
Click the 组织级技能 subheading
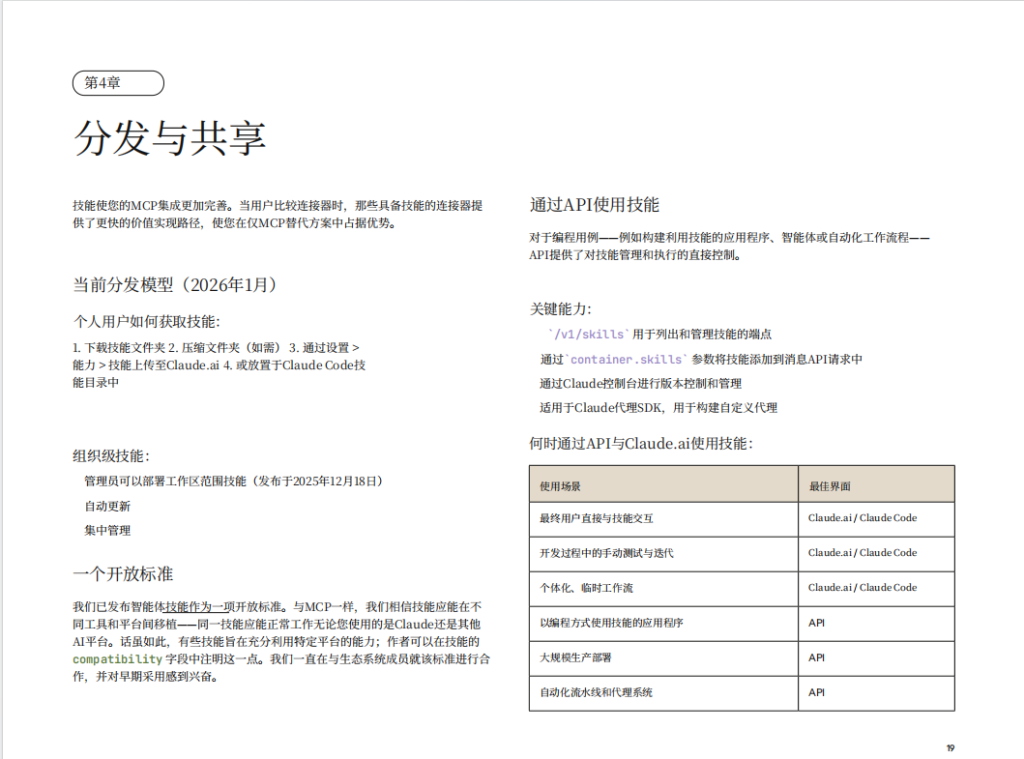pyautogui.click(x=111, y=456)
